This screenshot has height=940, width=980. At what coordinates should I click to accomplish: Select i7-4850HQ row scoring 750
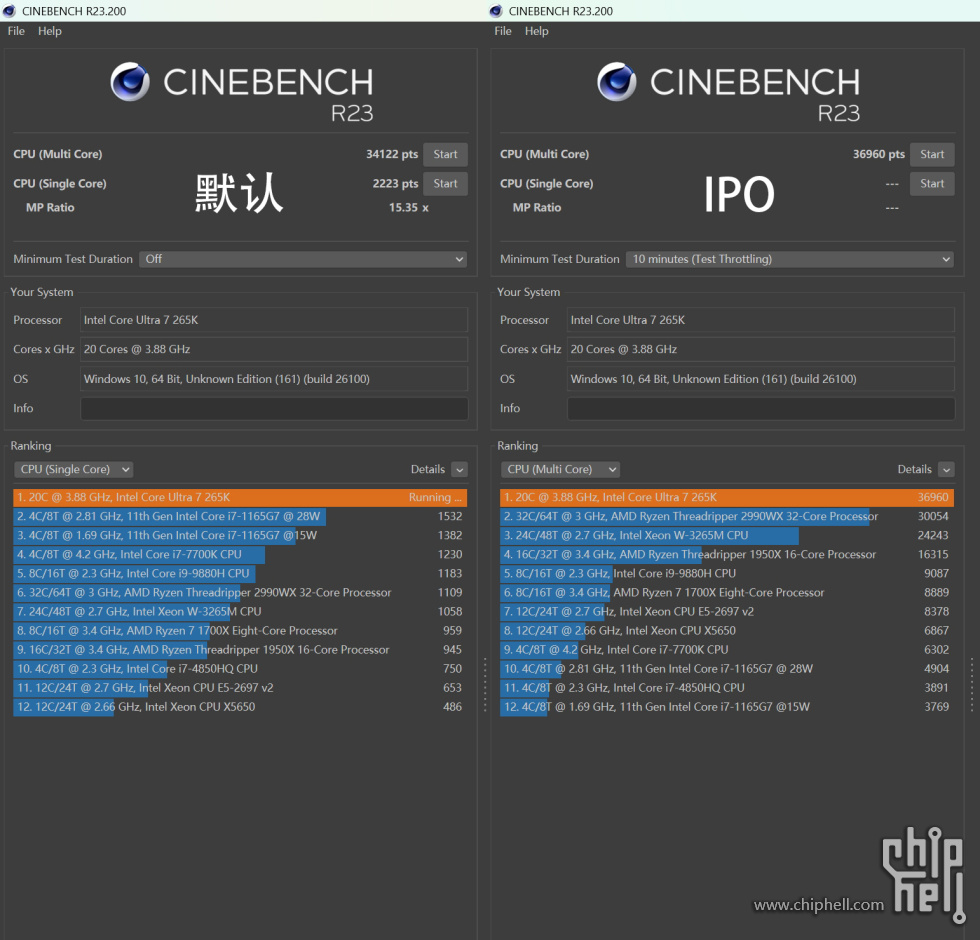click(240, 669)
